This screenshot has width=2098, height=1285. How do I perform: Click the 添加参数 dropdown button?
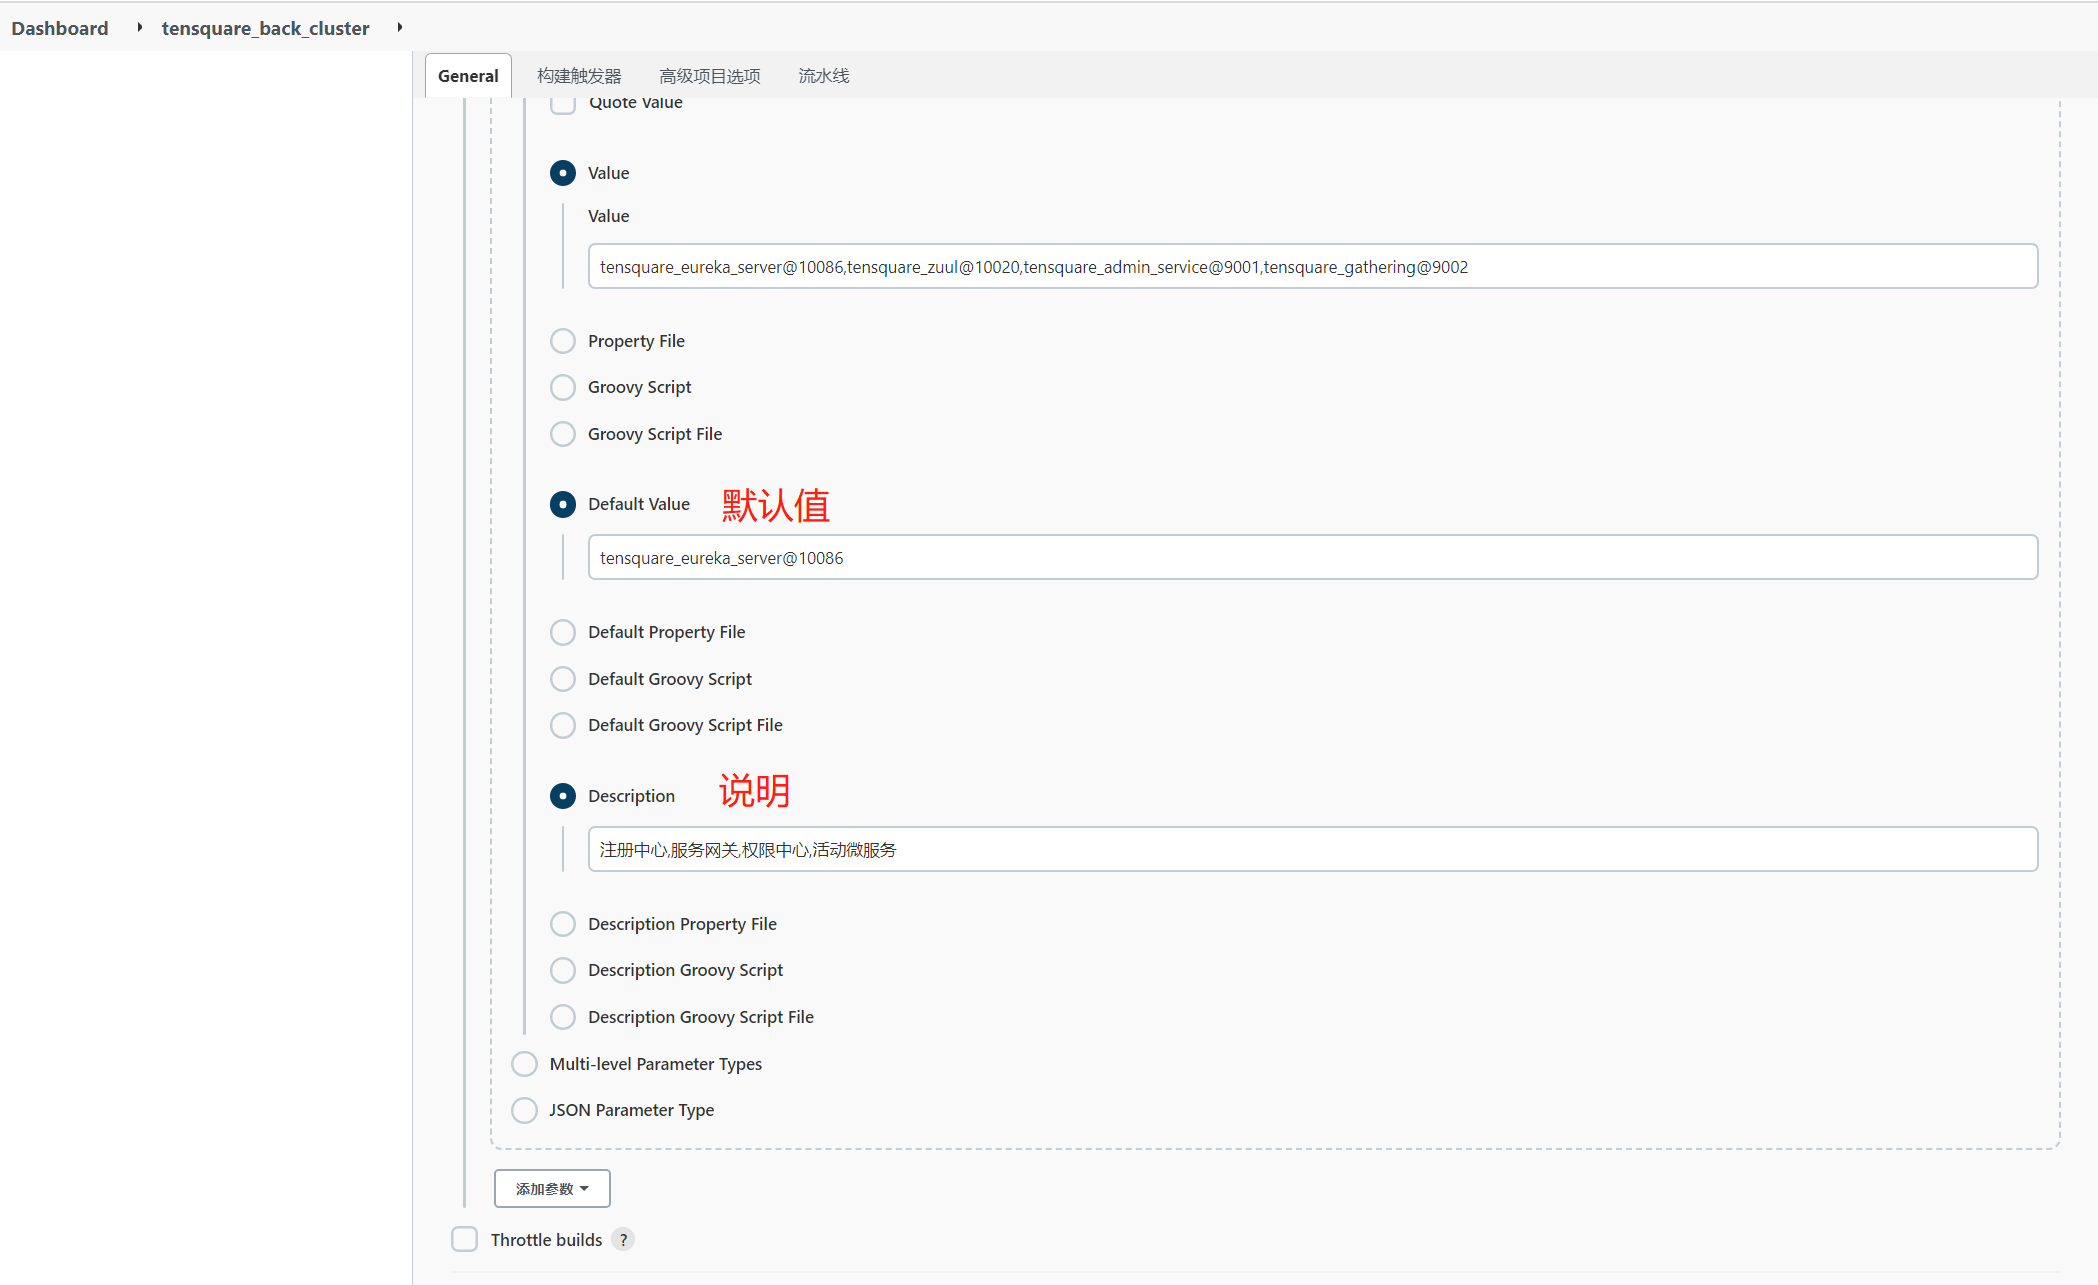(553, 1188)
